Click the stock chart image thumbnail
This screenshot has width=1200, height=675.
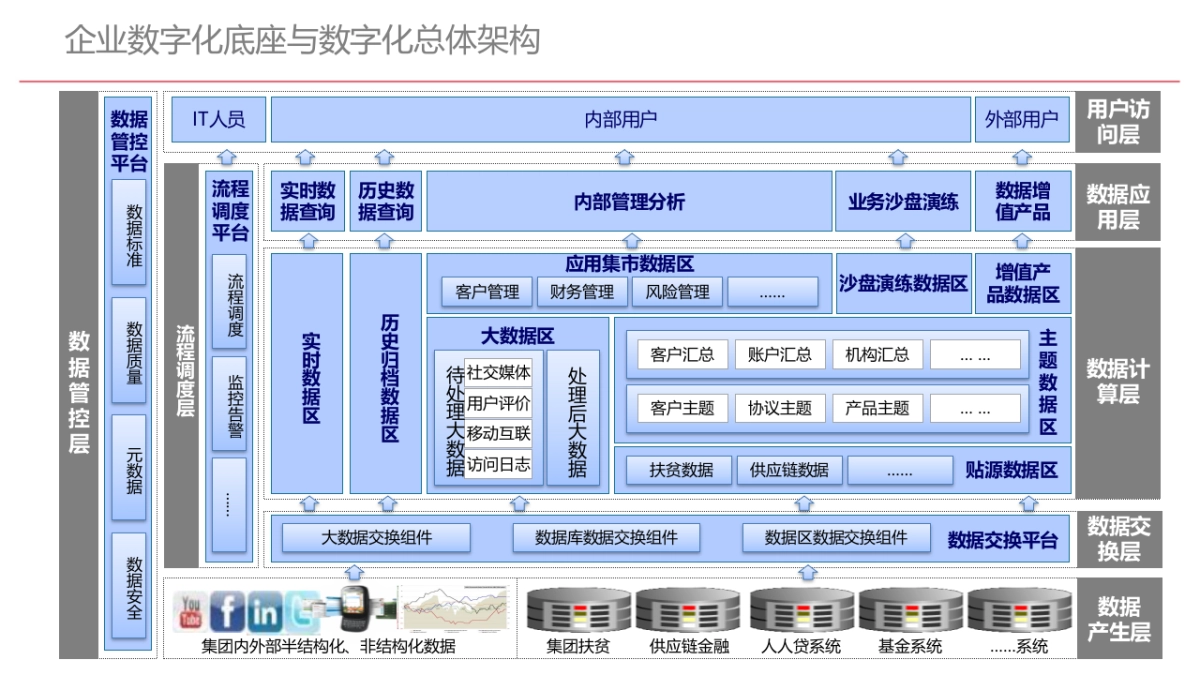click(454, 607)
